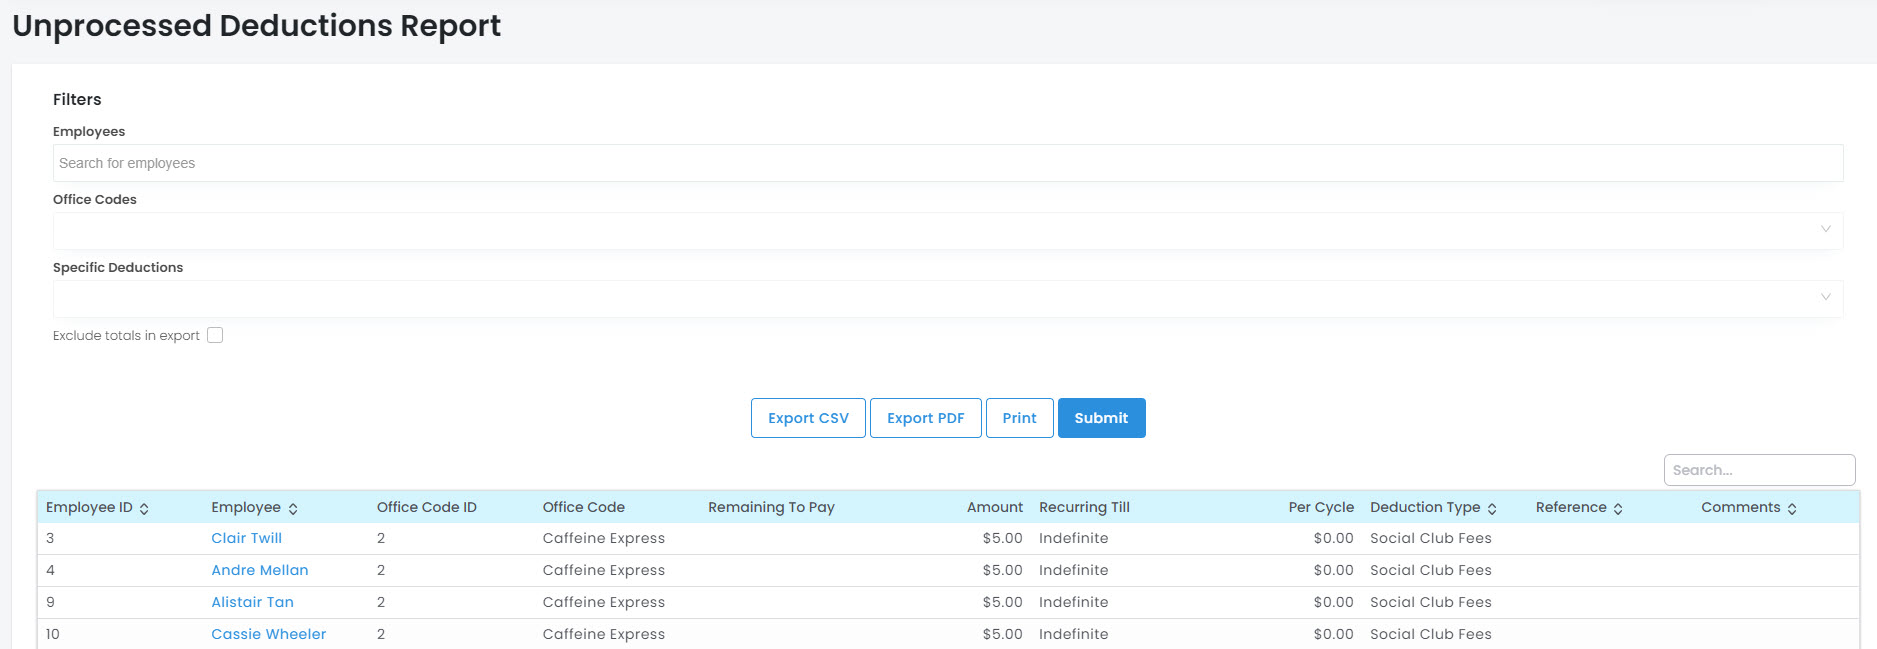
Task: Enable Exclude totals in export checkbox
Action: pyautogui.click(x=215, y=336)
